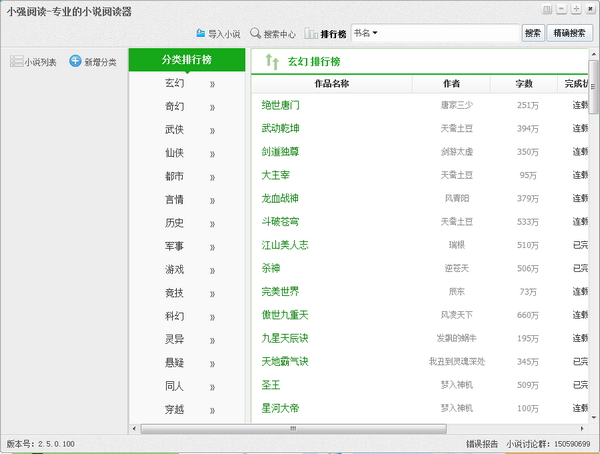The height and width of the screenshot is (454, 600).
Task: Click the 精确搜索 button
Action: [x=571, y=33]
